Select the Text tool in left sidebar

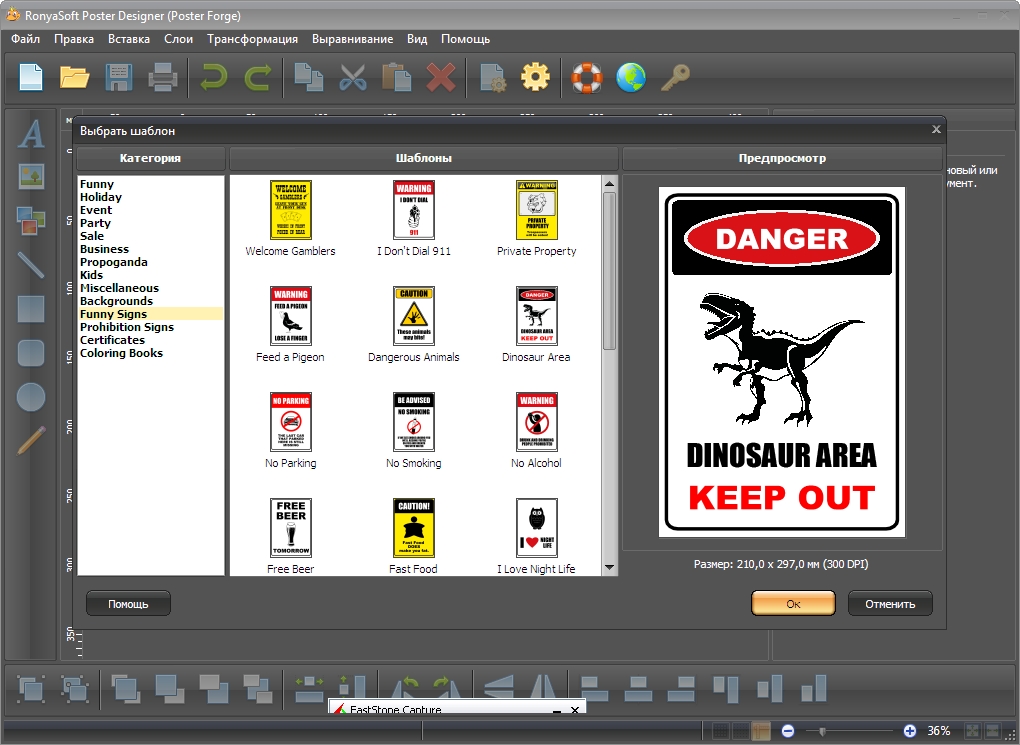click(x=32, y=134)
